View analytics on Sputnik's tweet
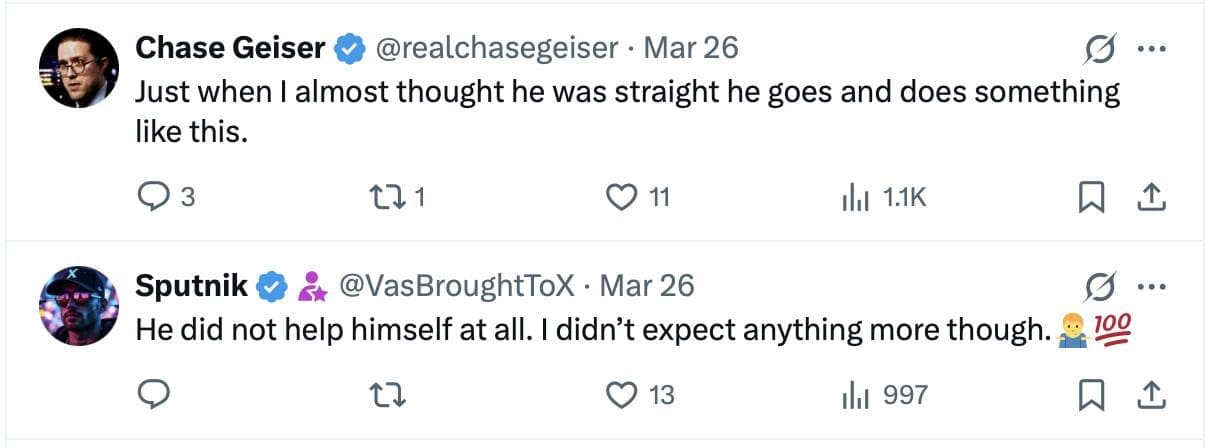1208x448 pixels. tap(853, 396)
